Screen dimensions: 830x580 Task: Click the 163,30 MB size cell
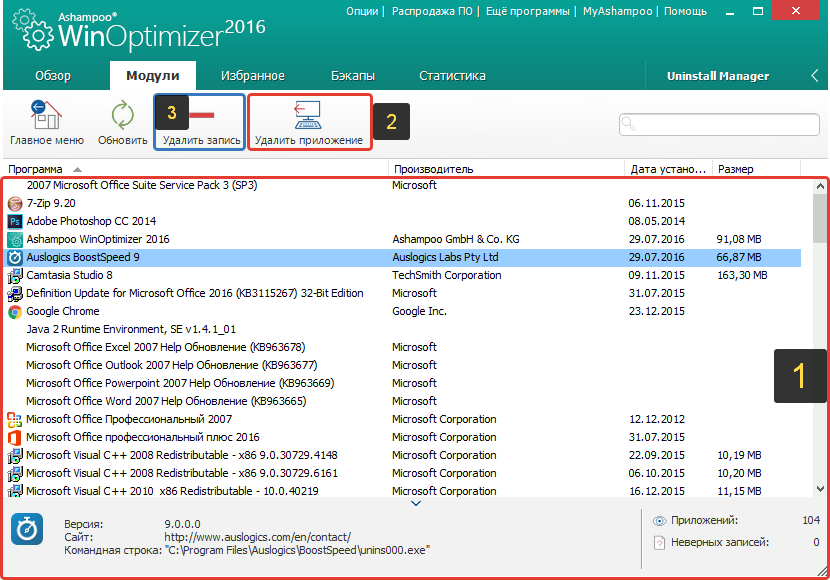coord(742,275)
